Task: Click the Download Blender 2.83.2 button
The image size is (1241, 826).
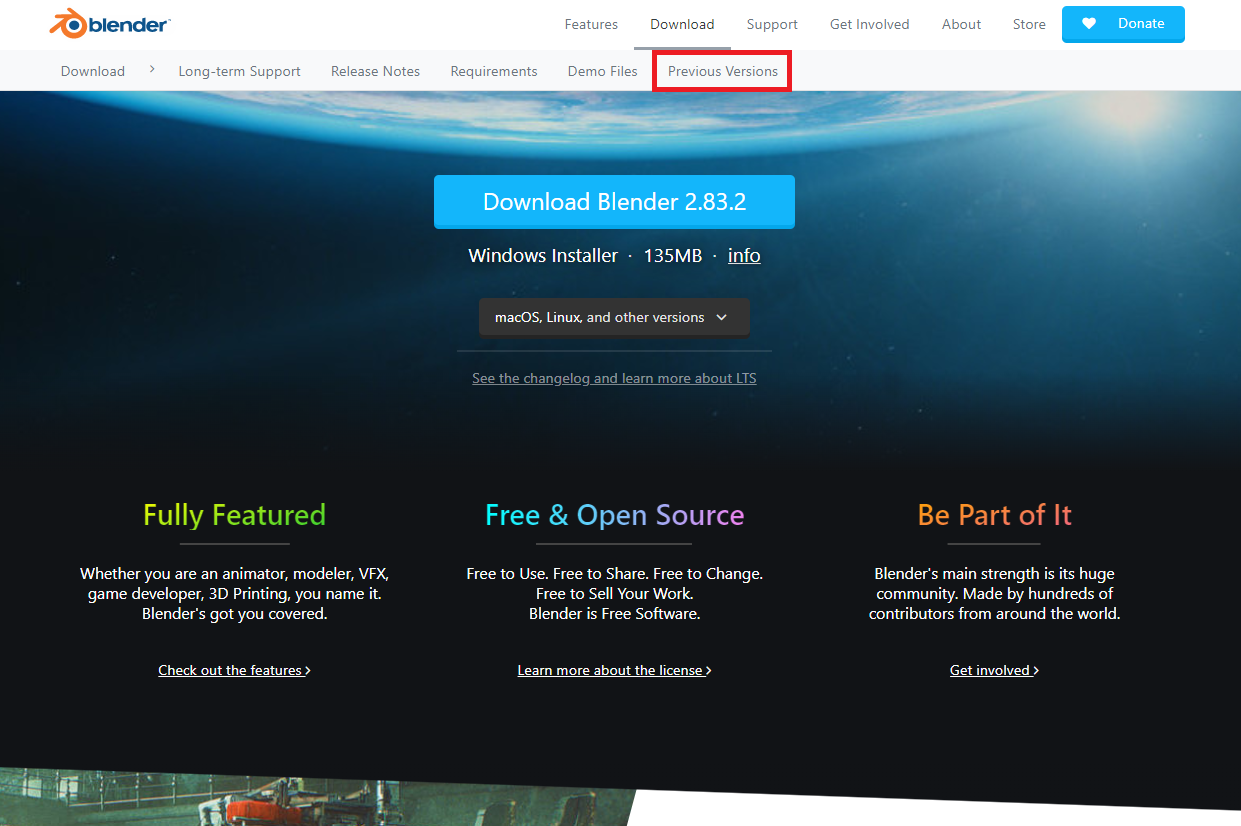Action: (614, 202)
